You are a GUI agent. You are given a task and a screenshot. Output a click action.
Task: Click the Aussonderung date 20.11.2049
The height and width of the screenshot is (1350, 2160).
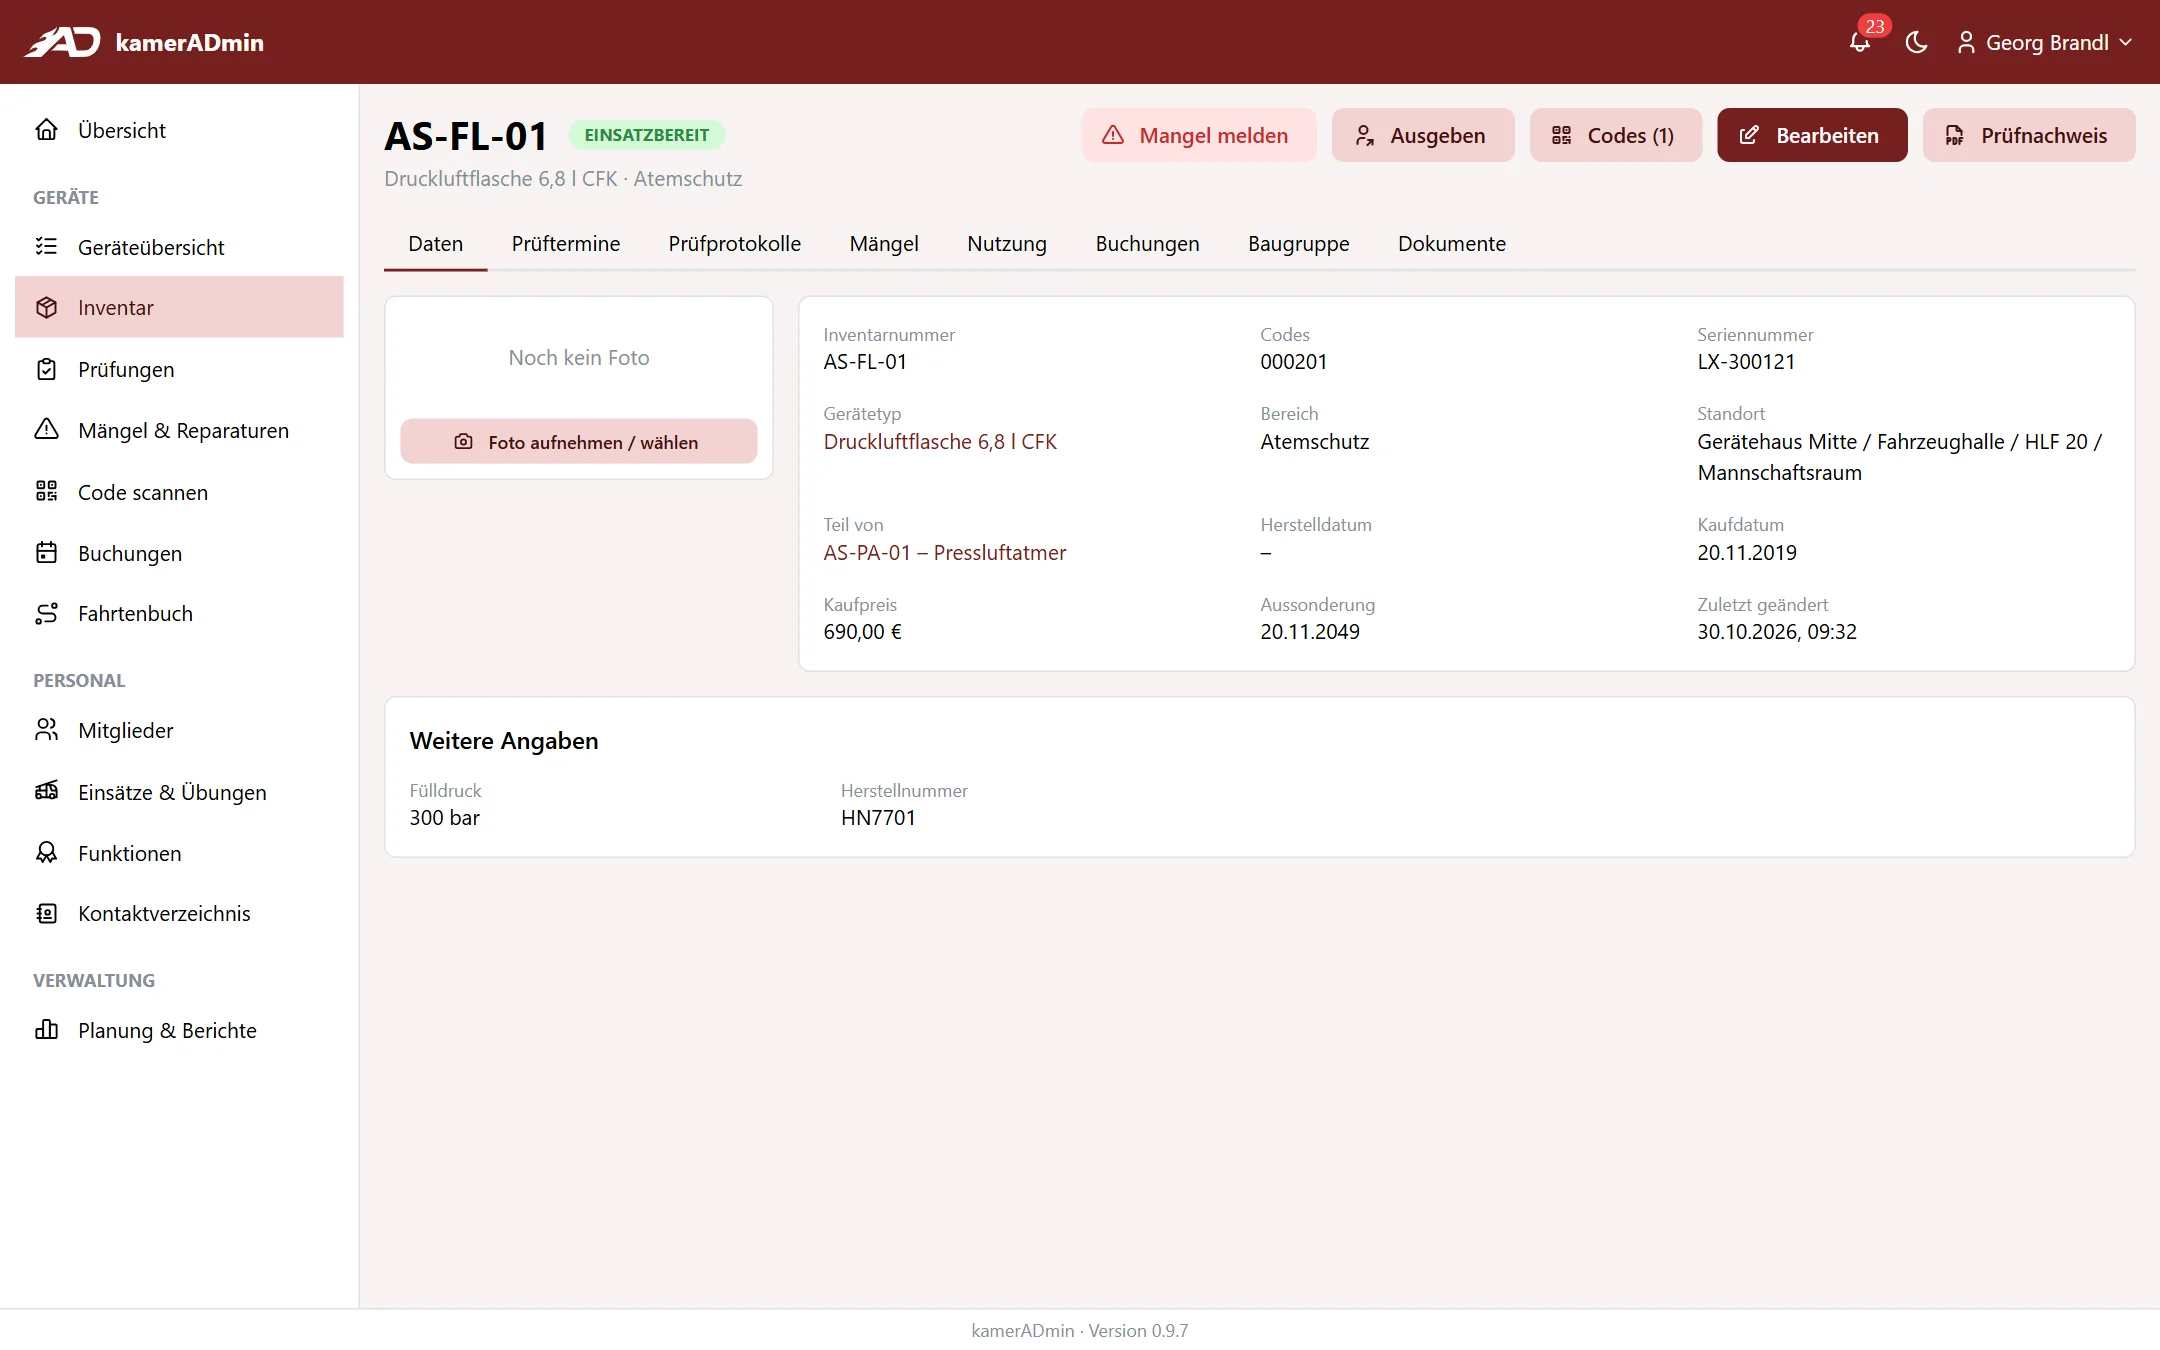(x=1310, y=632)
